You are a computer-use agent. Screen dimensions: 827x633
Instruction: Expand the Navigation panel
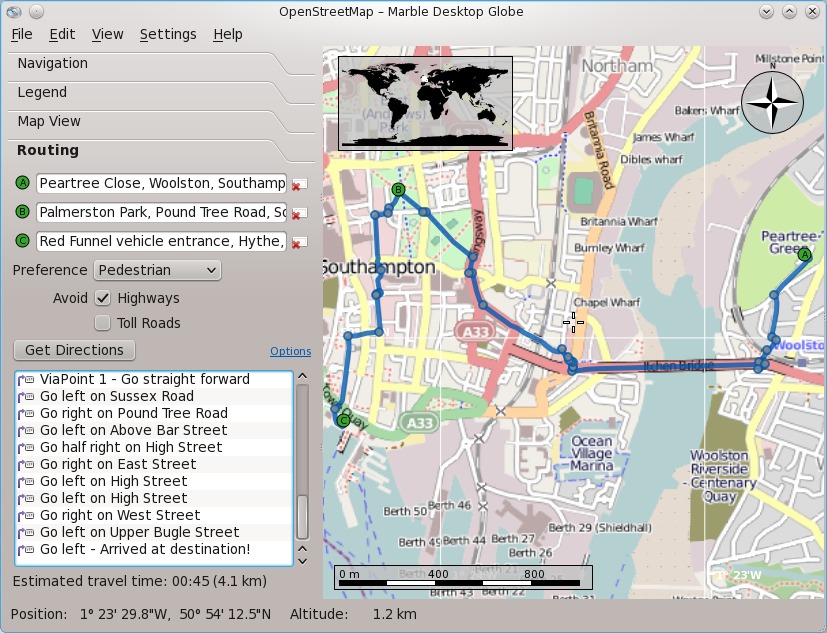pyautogui.click(x=53, y=63)
